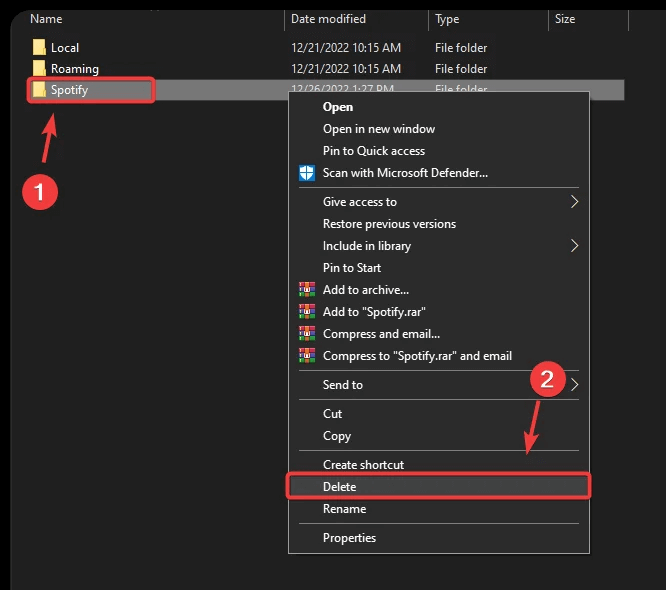Click WinRAR icon beside Compress and email
The height and width of the screenshot is (590, 666).
coord(307,334)
